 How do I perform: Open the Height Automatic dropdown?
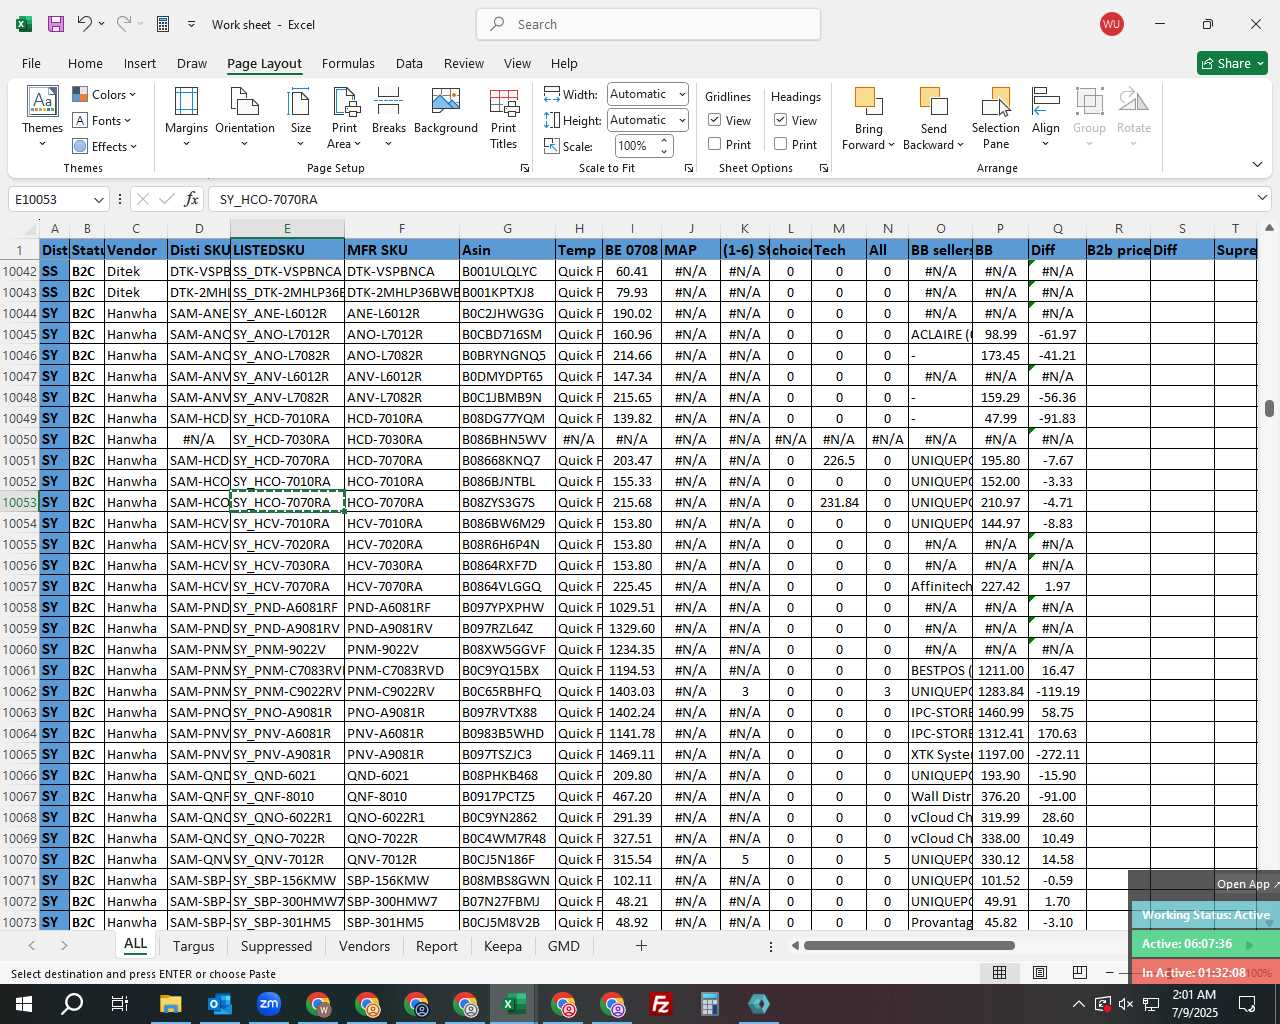click(x=682, y=120)
